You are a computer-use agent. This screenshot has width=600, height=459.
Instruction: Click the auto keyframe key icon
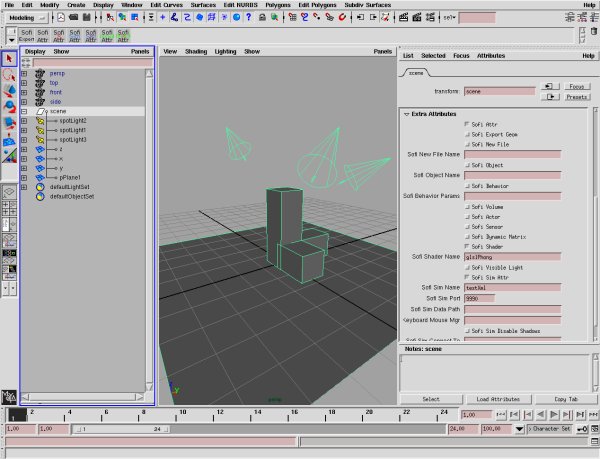tap(582, 429)
